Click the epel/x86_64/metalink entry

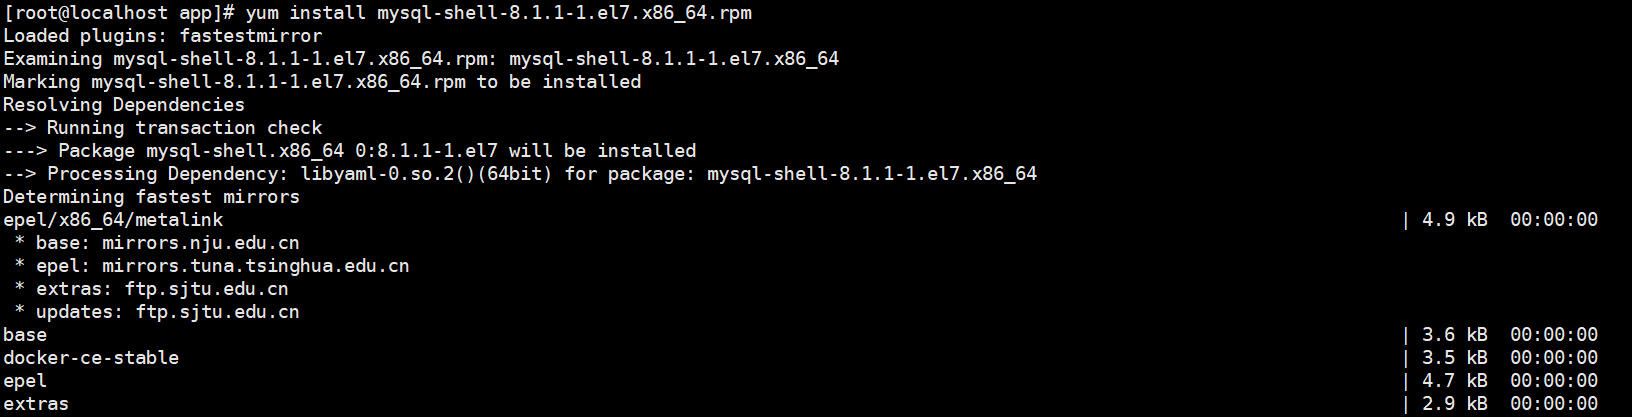113,220
